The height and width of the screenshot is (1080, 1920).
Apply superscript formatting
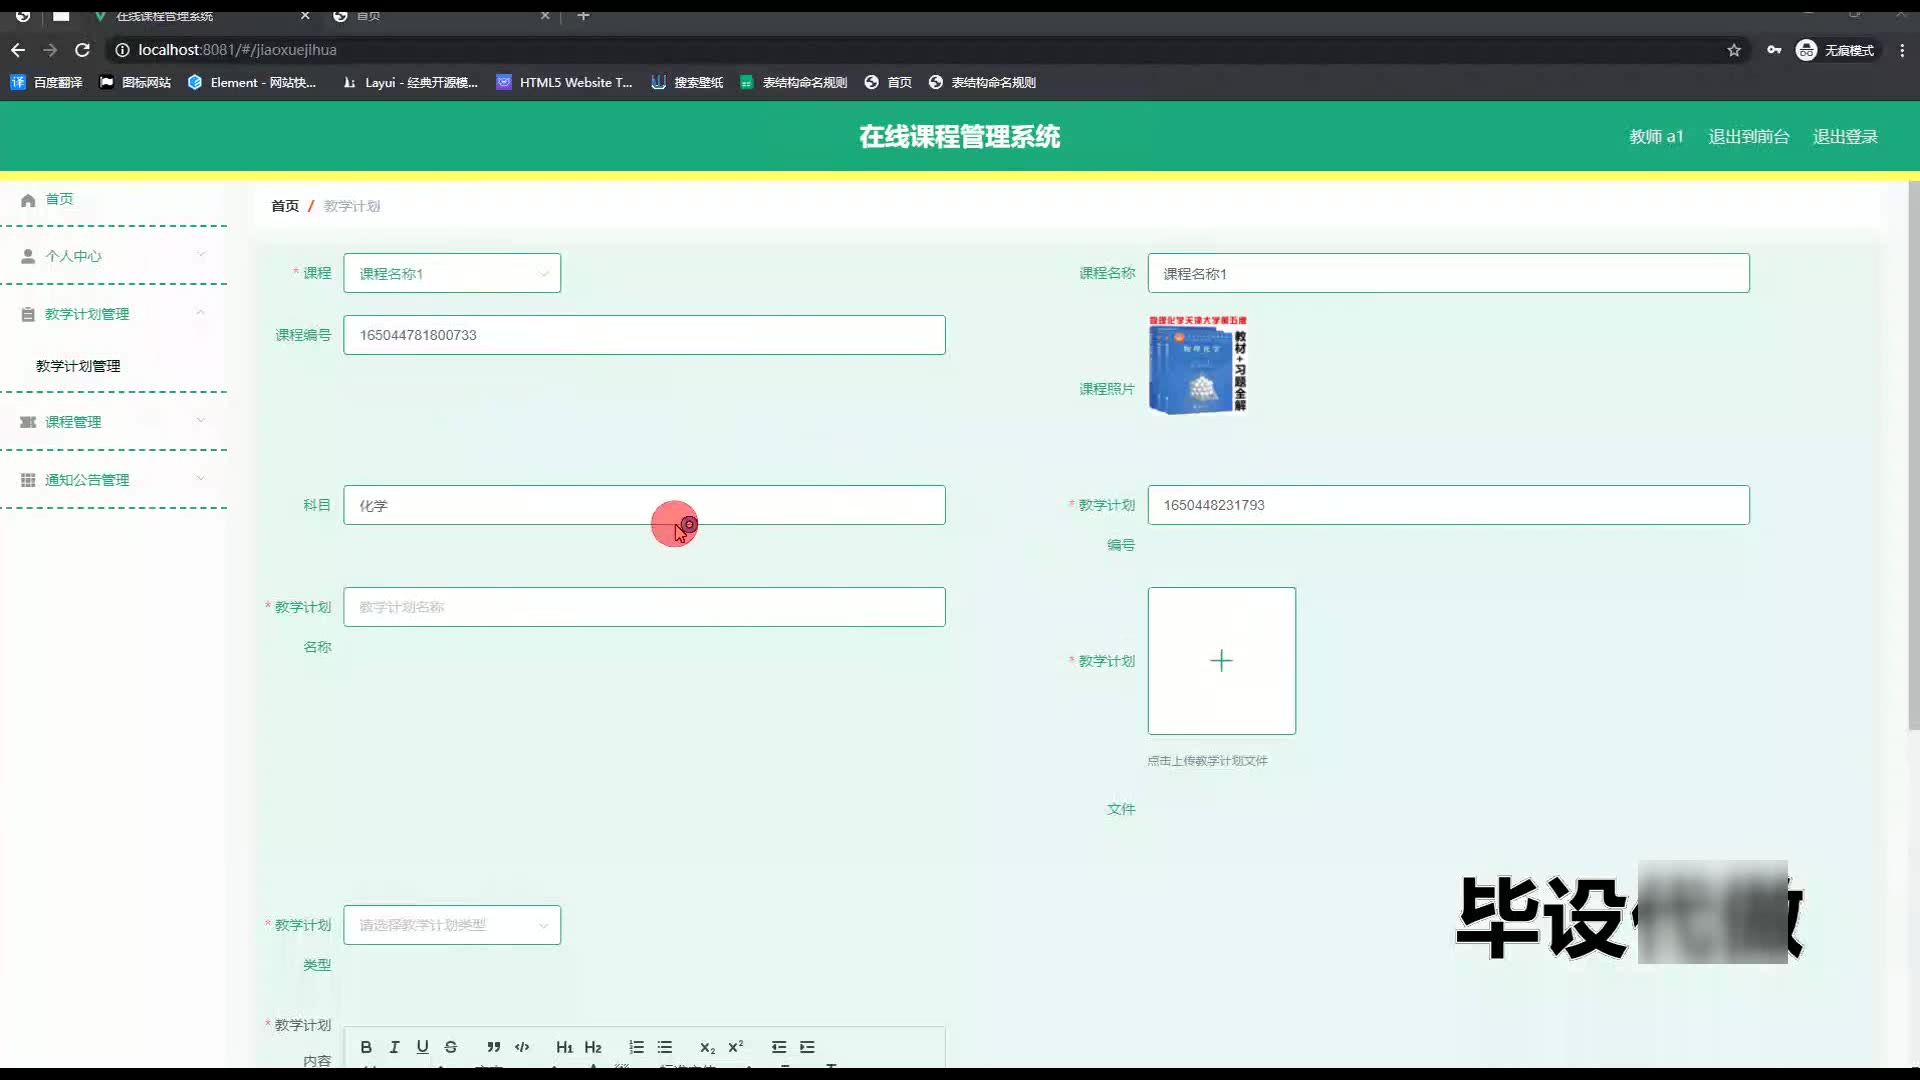(x=736, y=1047)
